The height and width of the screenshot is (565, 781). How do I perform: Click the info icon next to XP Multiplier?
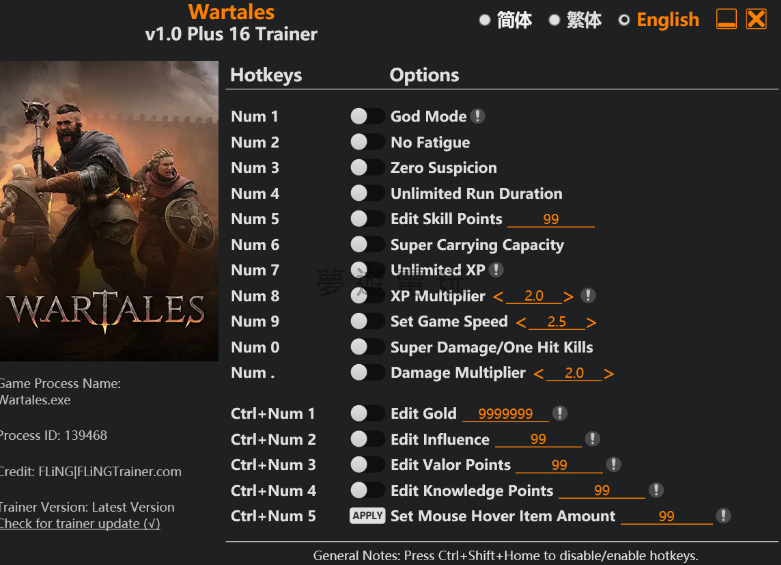point(588,296)
